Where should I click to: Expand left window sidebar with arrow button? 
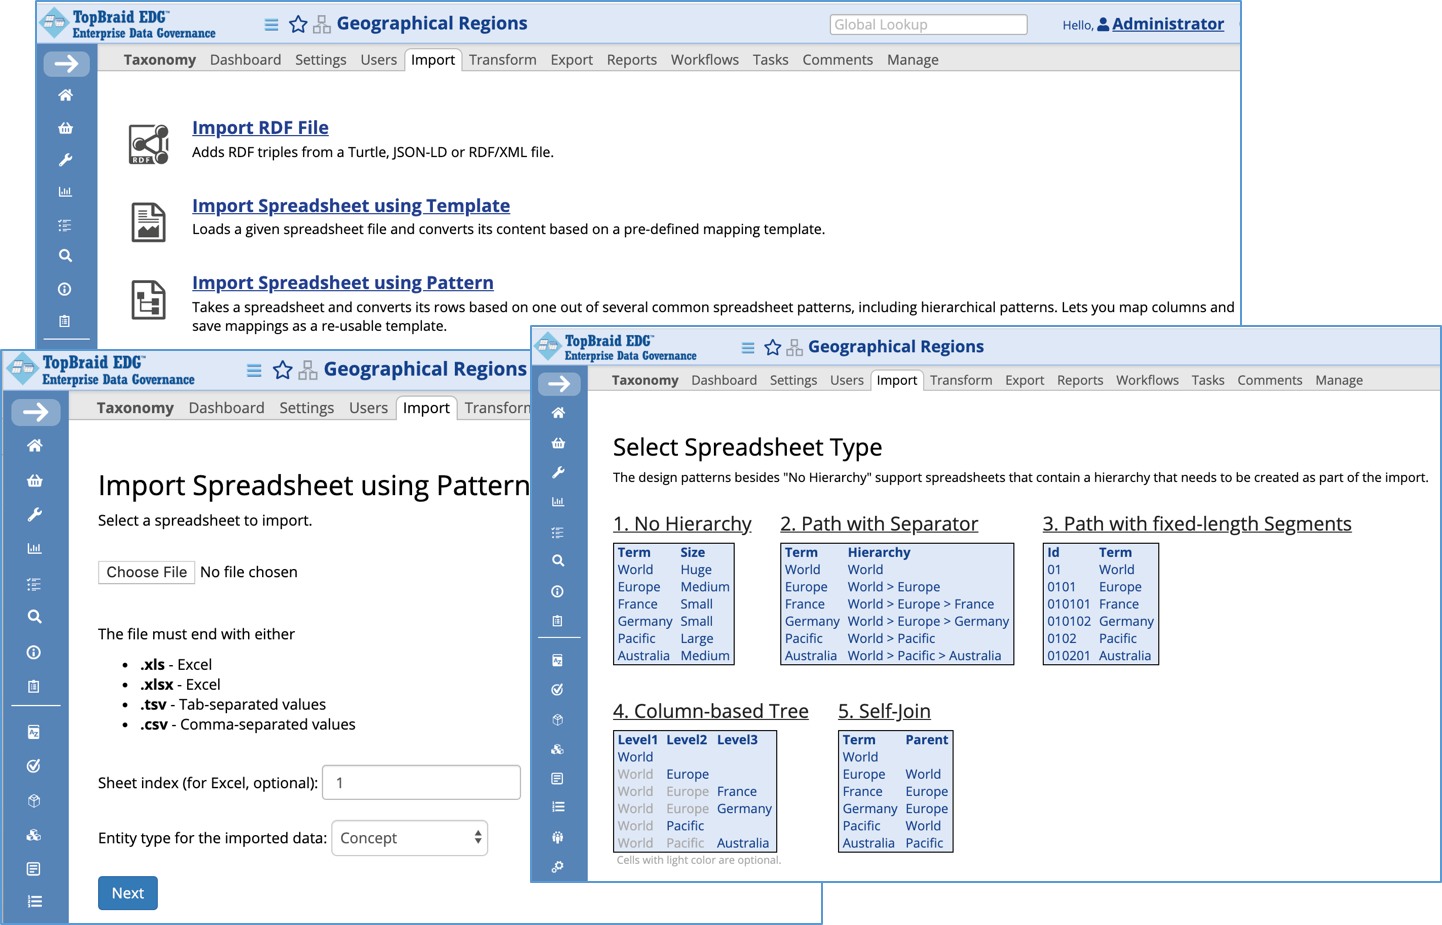tap(35, 412)
